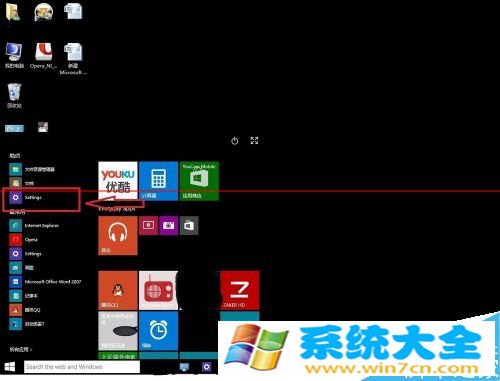The image size is (500, 381).
Task: Select the highlighted Settings item
Action: [x=41, y=198]
